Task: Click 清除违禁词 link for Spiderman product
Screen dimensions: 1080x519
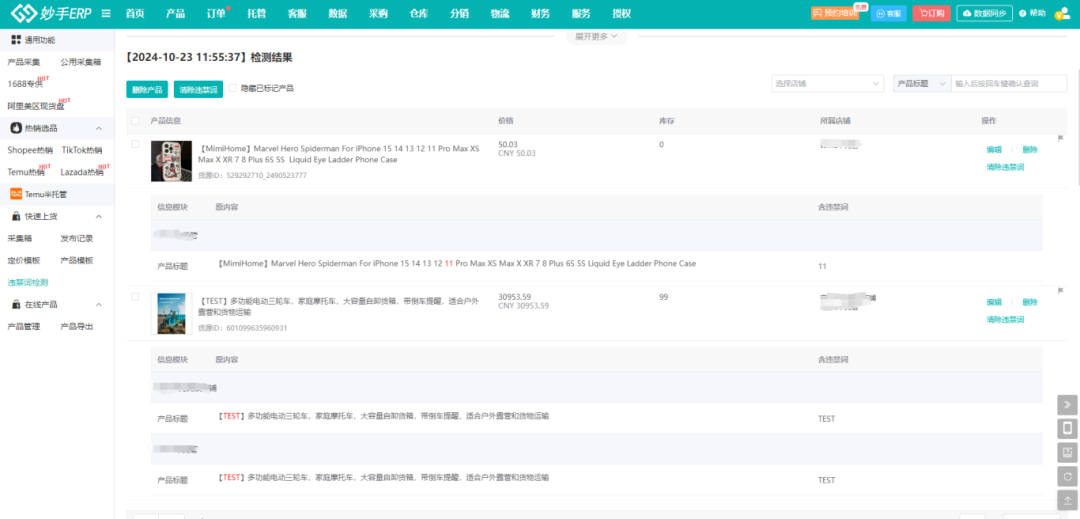Action: (x=1005, y=167)
